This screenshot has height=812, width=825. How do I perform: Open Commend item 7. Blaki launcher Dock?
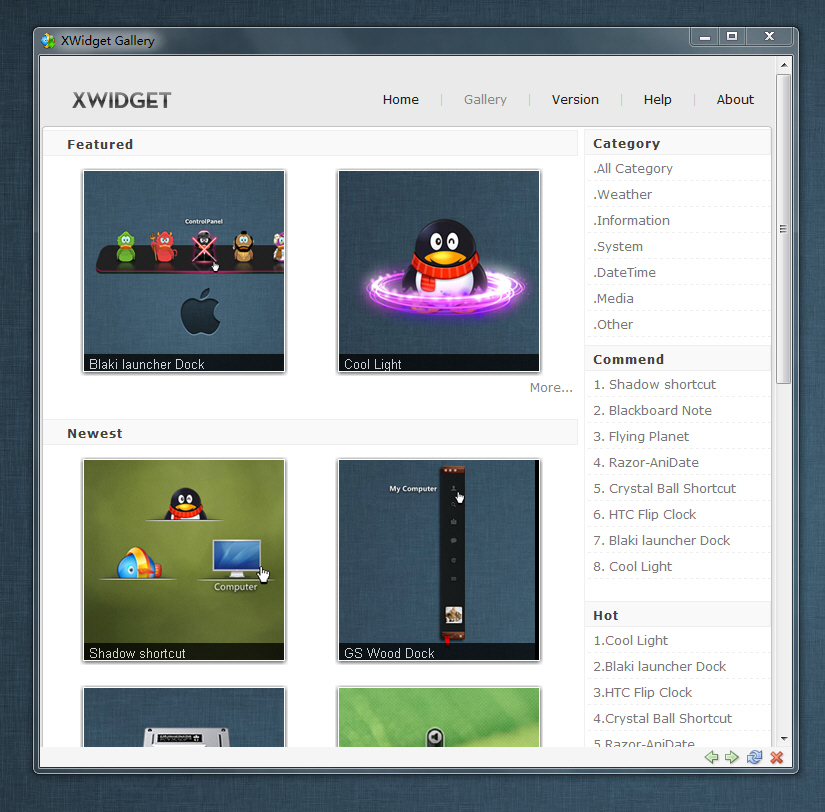[661, 540]
